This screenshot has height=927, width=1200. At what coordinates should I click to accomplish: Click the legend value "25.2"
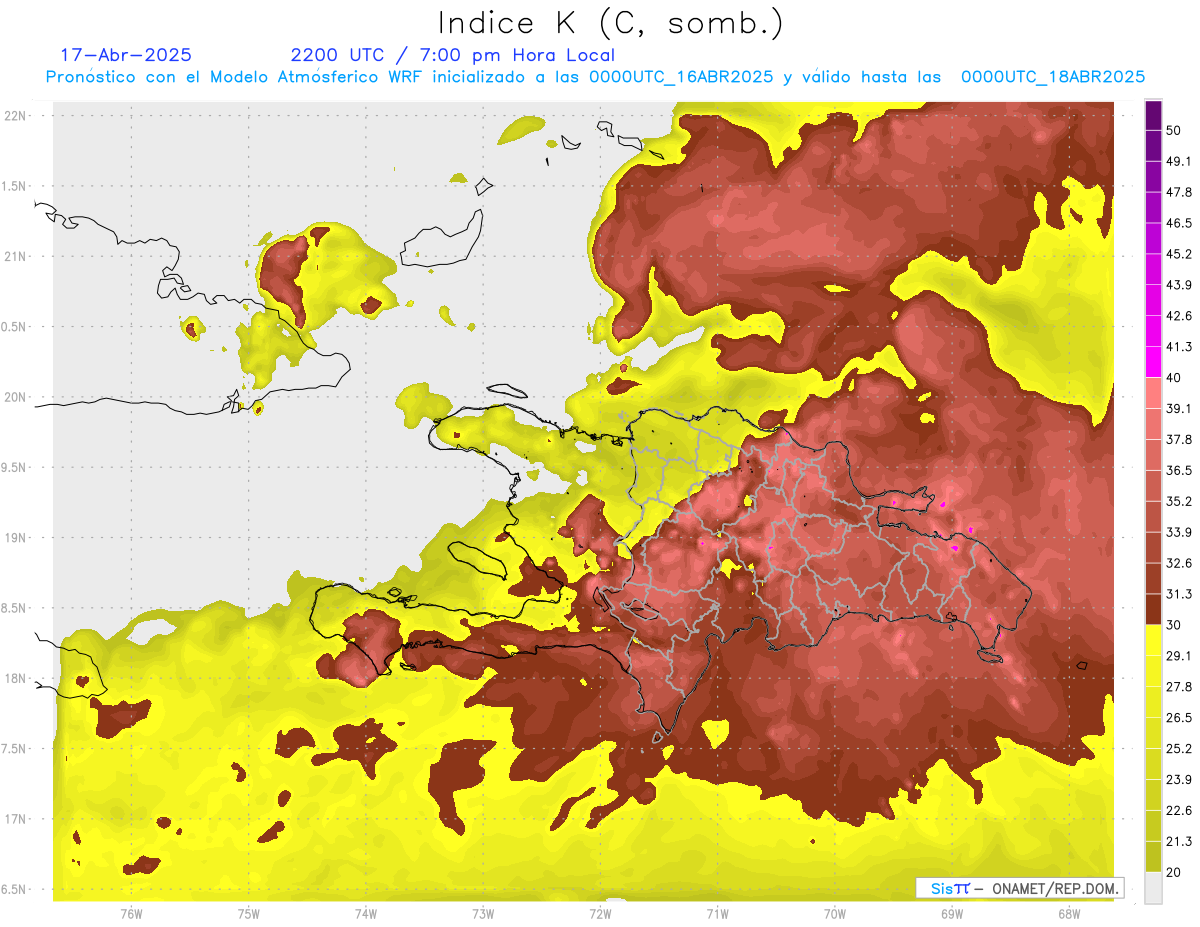coord(1179,748)
